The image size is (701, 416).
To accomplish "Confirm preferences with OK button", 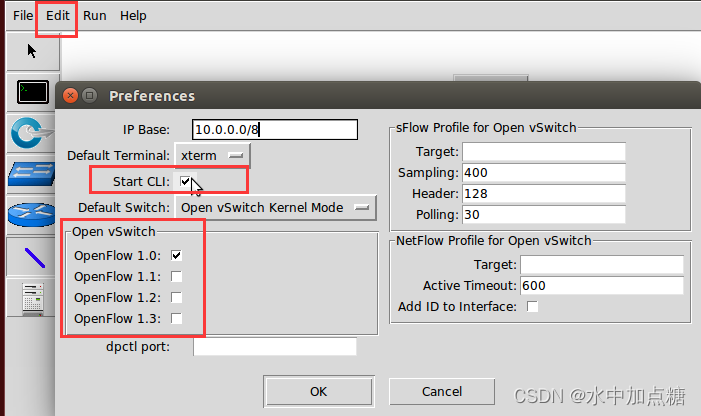I will click(319, 391).
